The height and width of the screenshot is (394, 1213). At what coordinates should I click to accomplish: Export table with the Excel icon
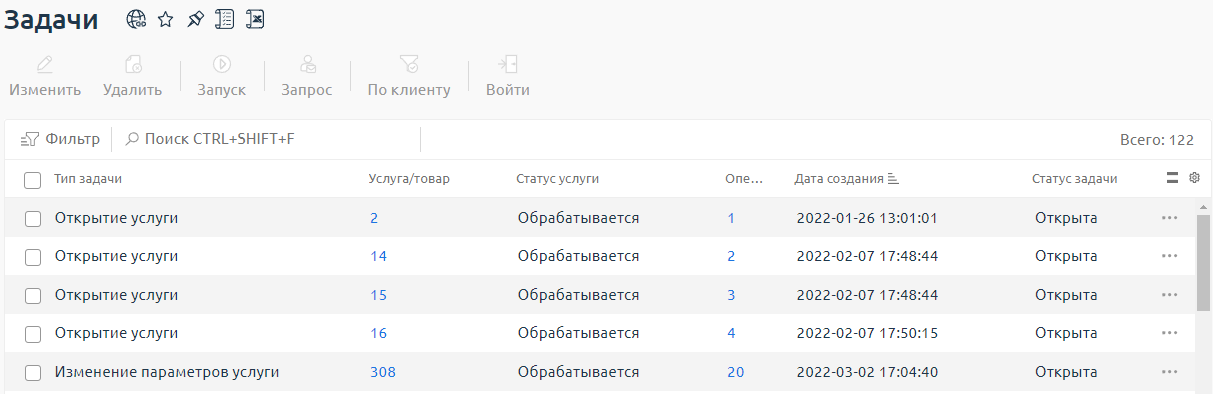[x=255, y=19]
